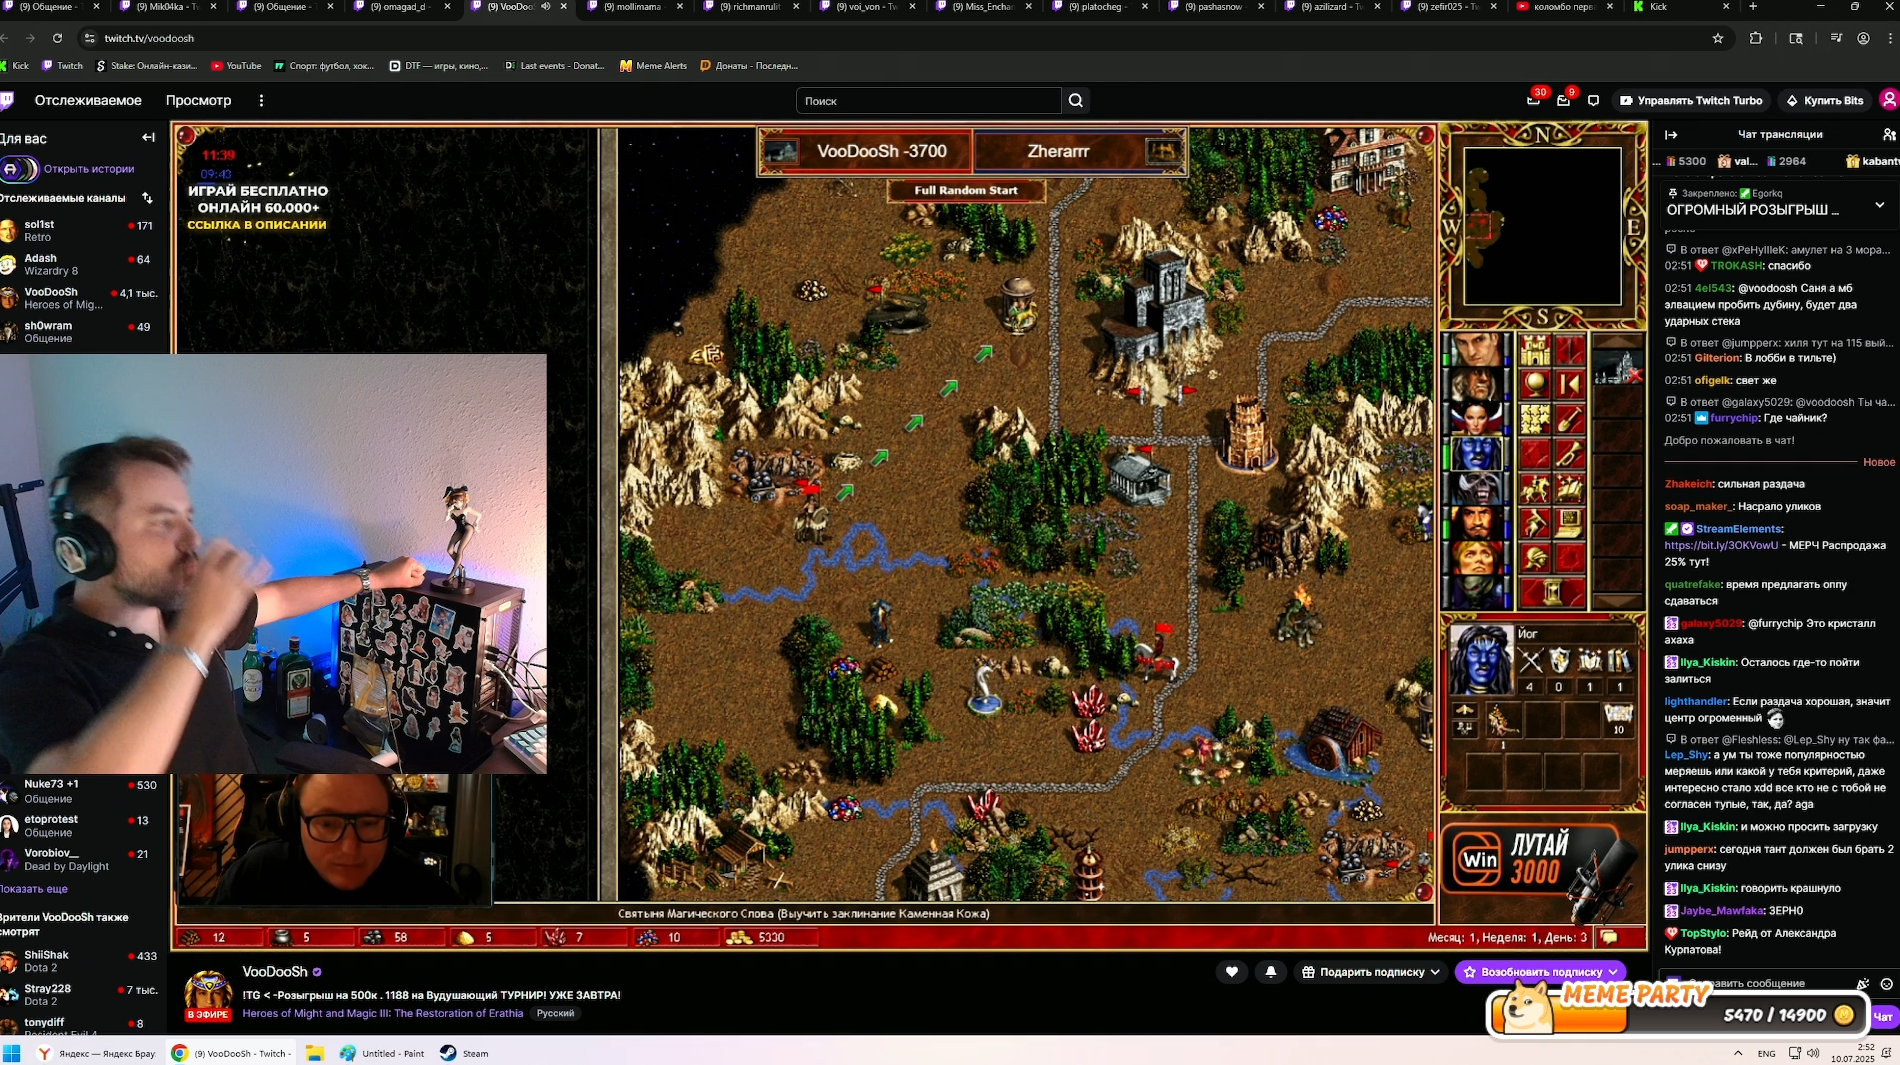Toggle the heart follow button
Image resolution: width=1900 pixels, height=1065 pixels.
[x=1232, y=972]
